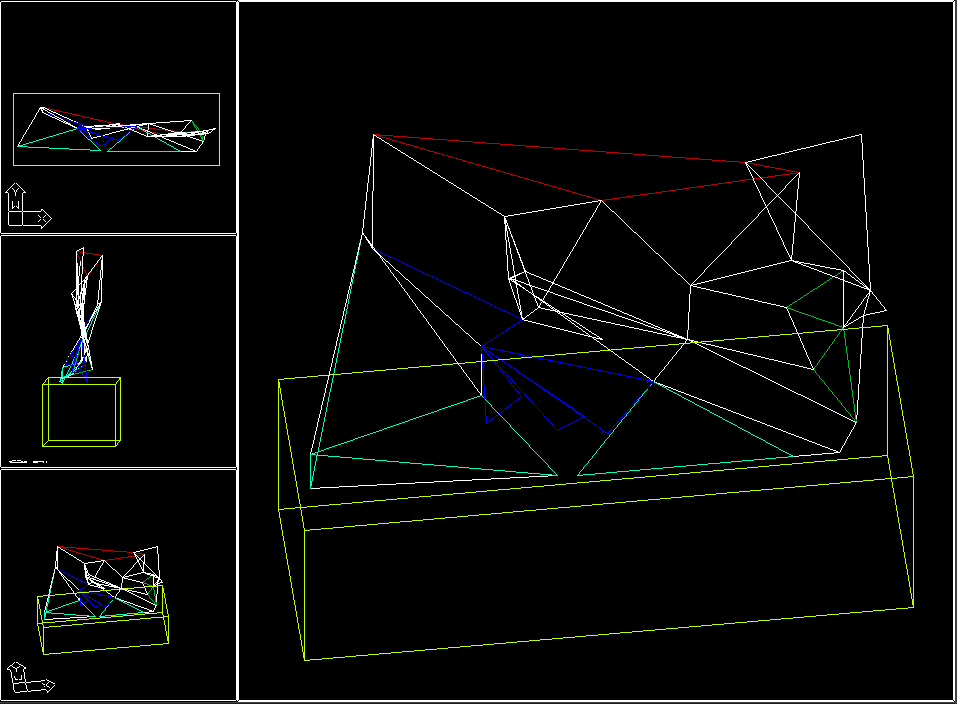Click the X axis arrow of top-left UCS icon

coord(44,217)
